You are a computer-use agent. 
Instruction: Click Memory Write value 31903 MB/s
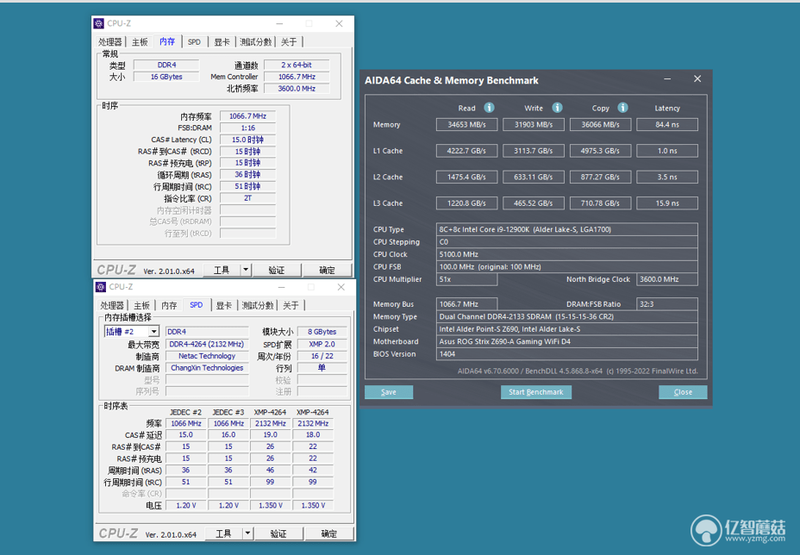coord(534,124)
